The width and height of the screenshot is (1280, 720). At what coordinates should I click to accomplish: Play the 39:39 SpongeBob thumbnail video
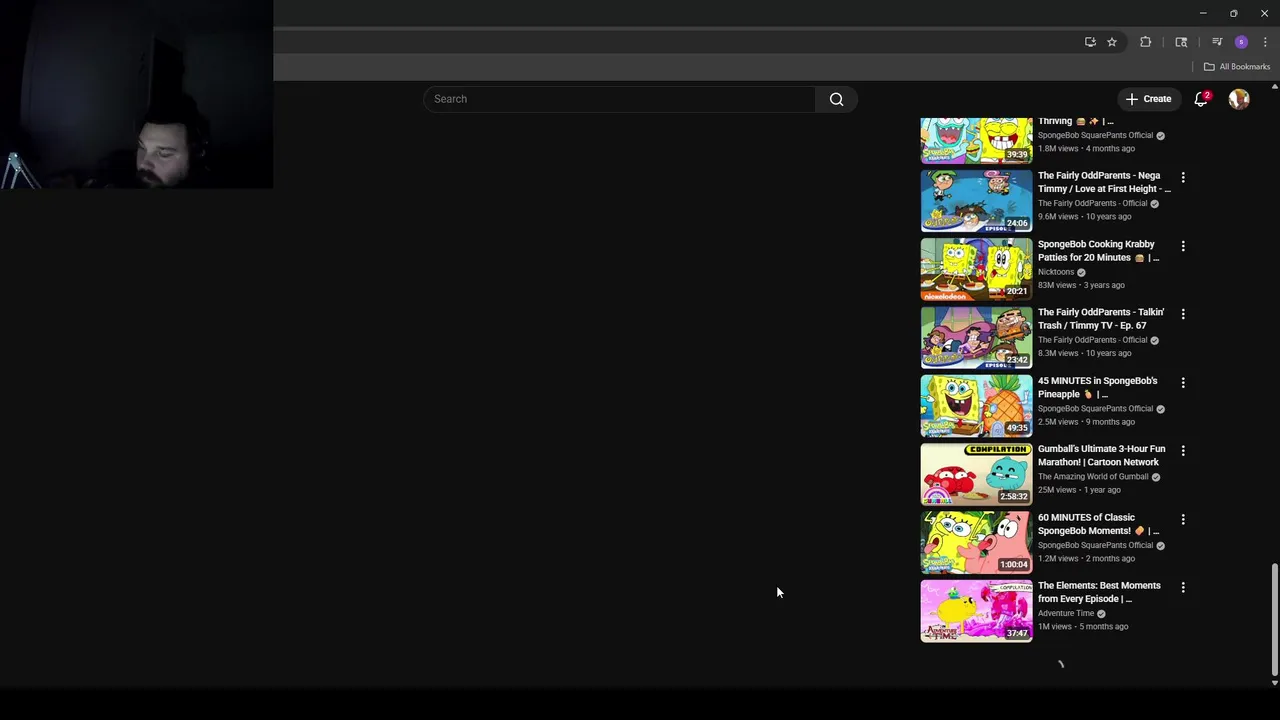tap(976, 140)
